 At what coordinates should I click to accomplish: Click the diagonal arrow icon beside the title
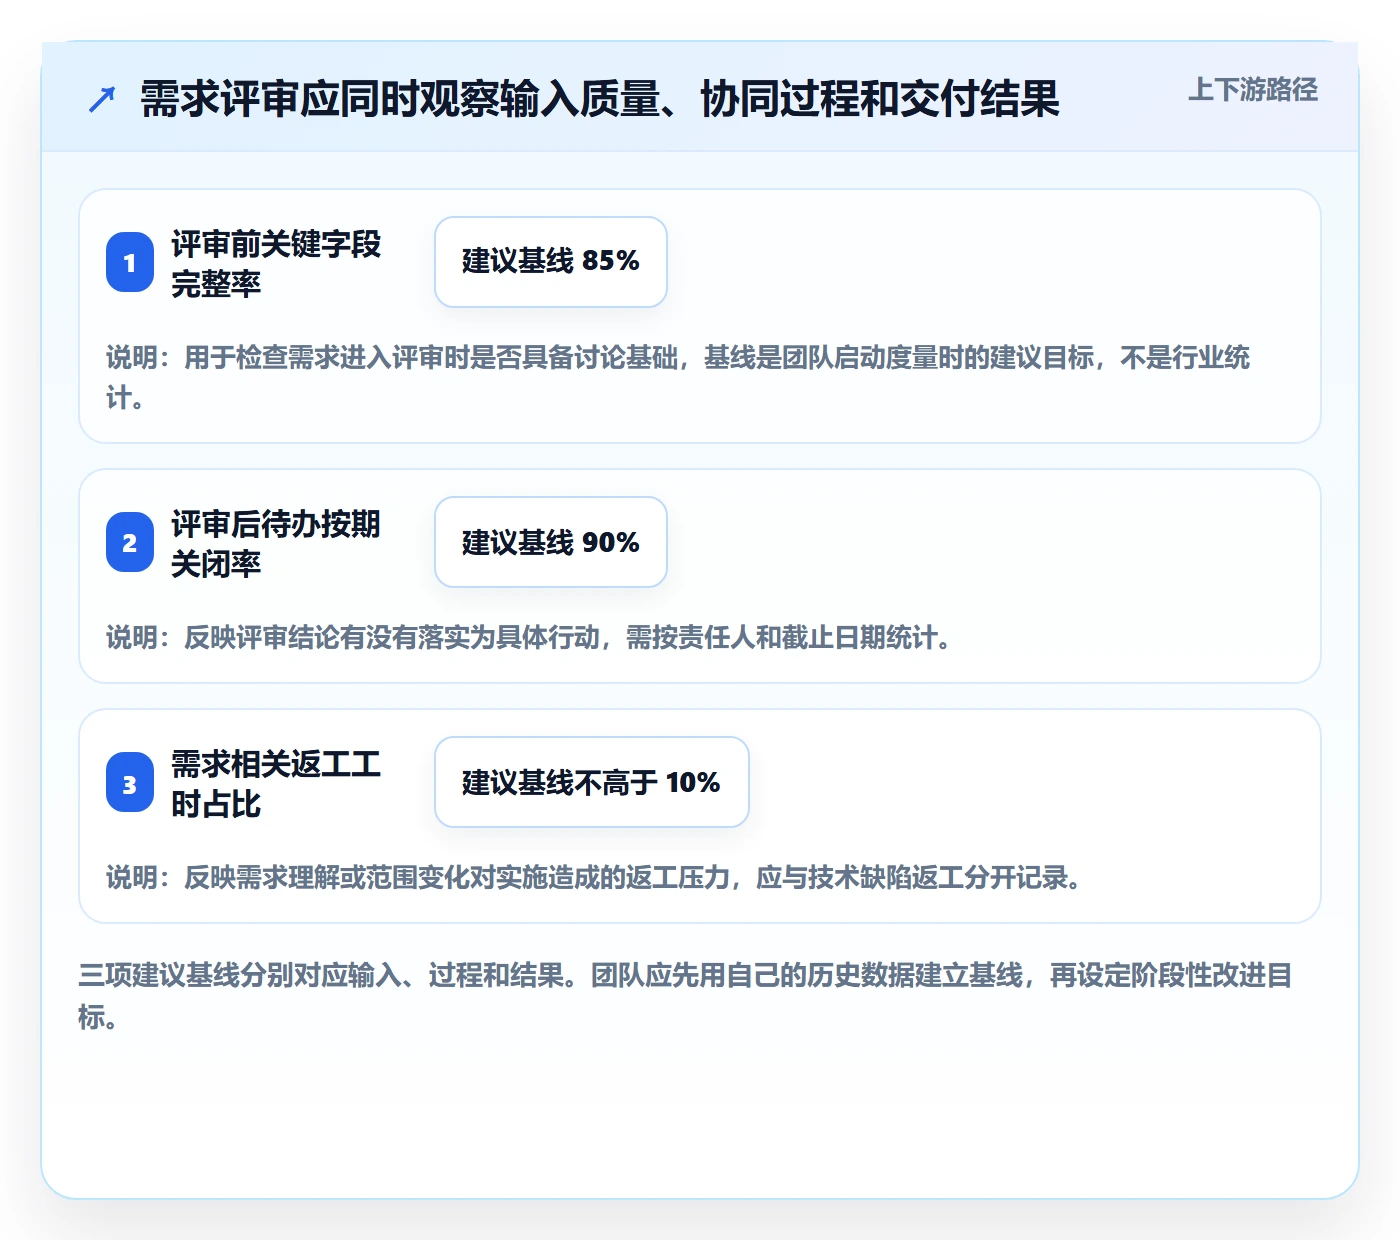point(102,99)
